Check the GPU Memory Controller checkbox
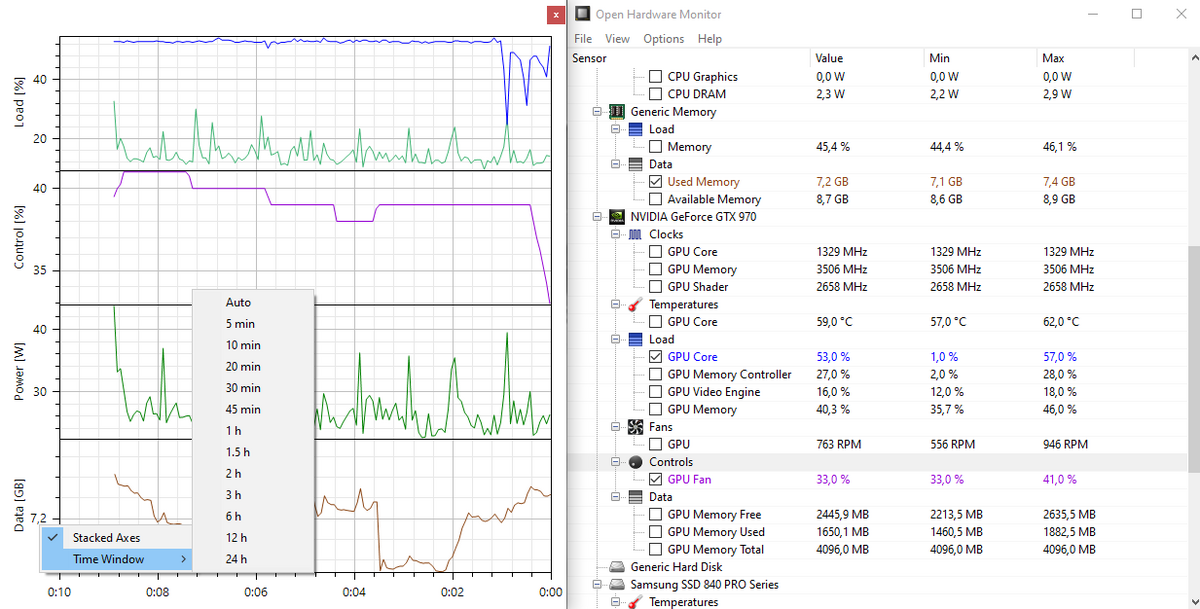The height and width of the screenshot is (609, 1200). pos(655,374)
